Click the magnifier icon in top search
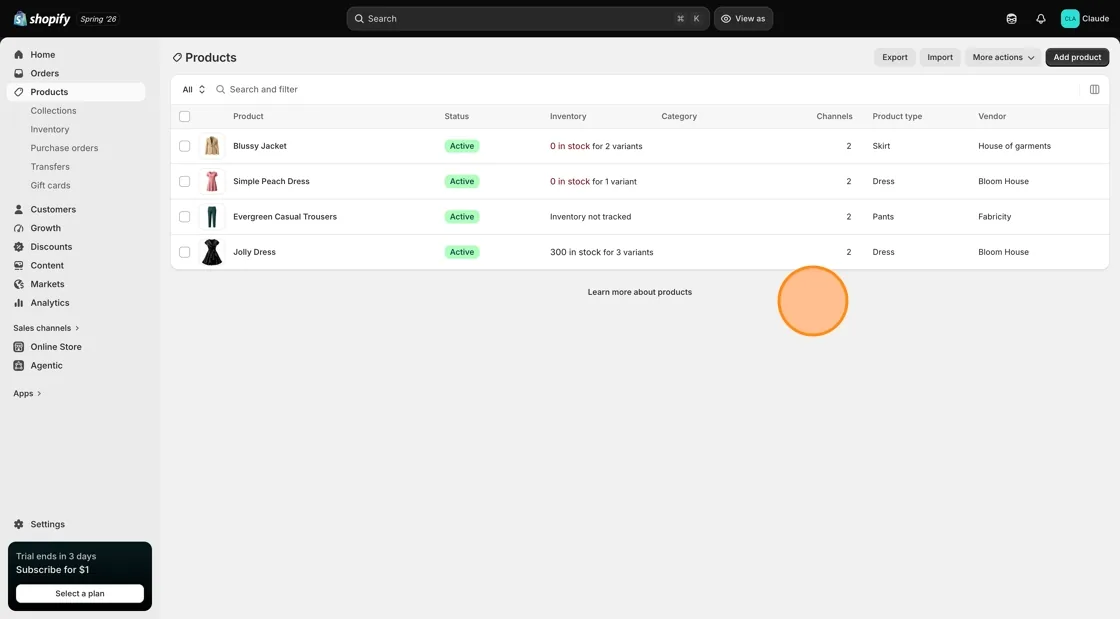Screen dimensions: 1120x619 click(x=359, y=19)
